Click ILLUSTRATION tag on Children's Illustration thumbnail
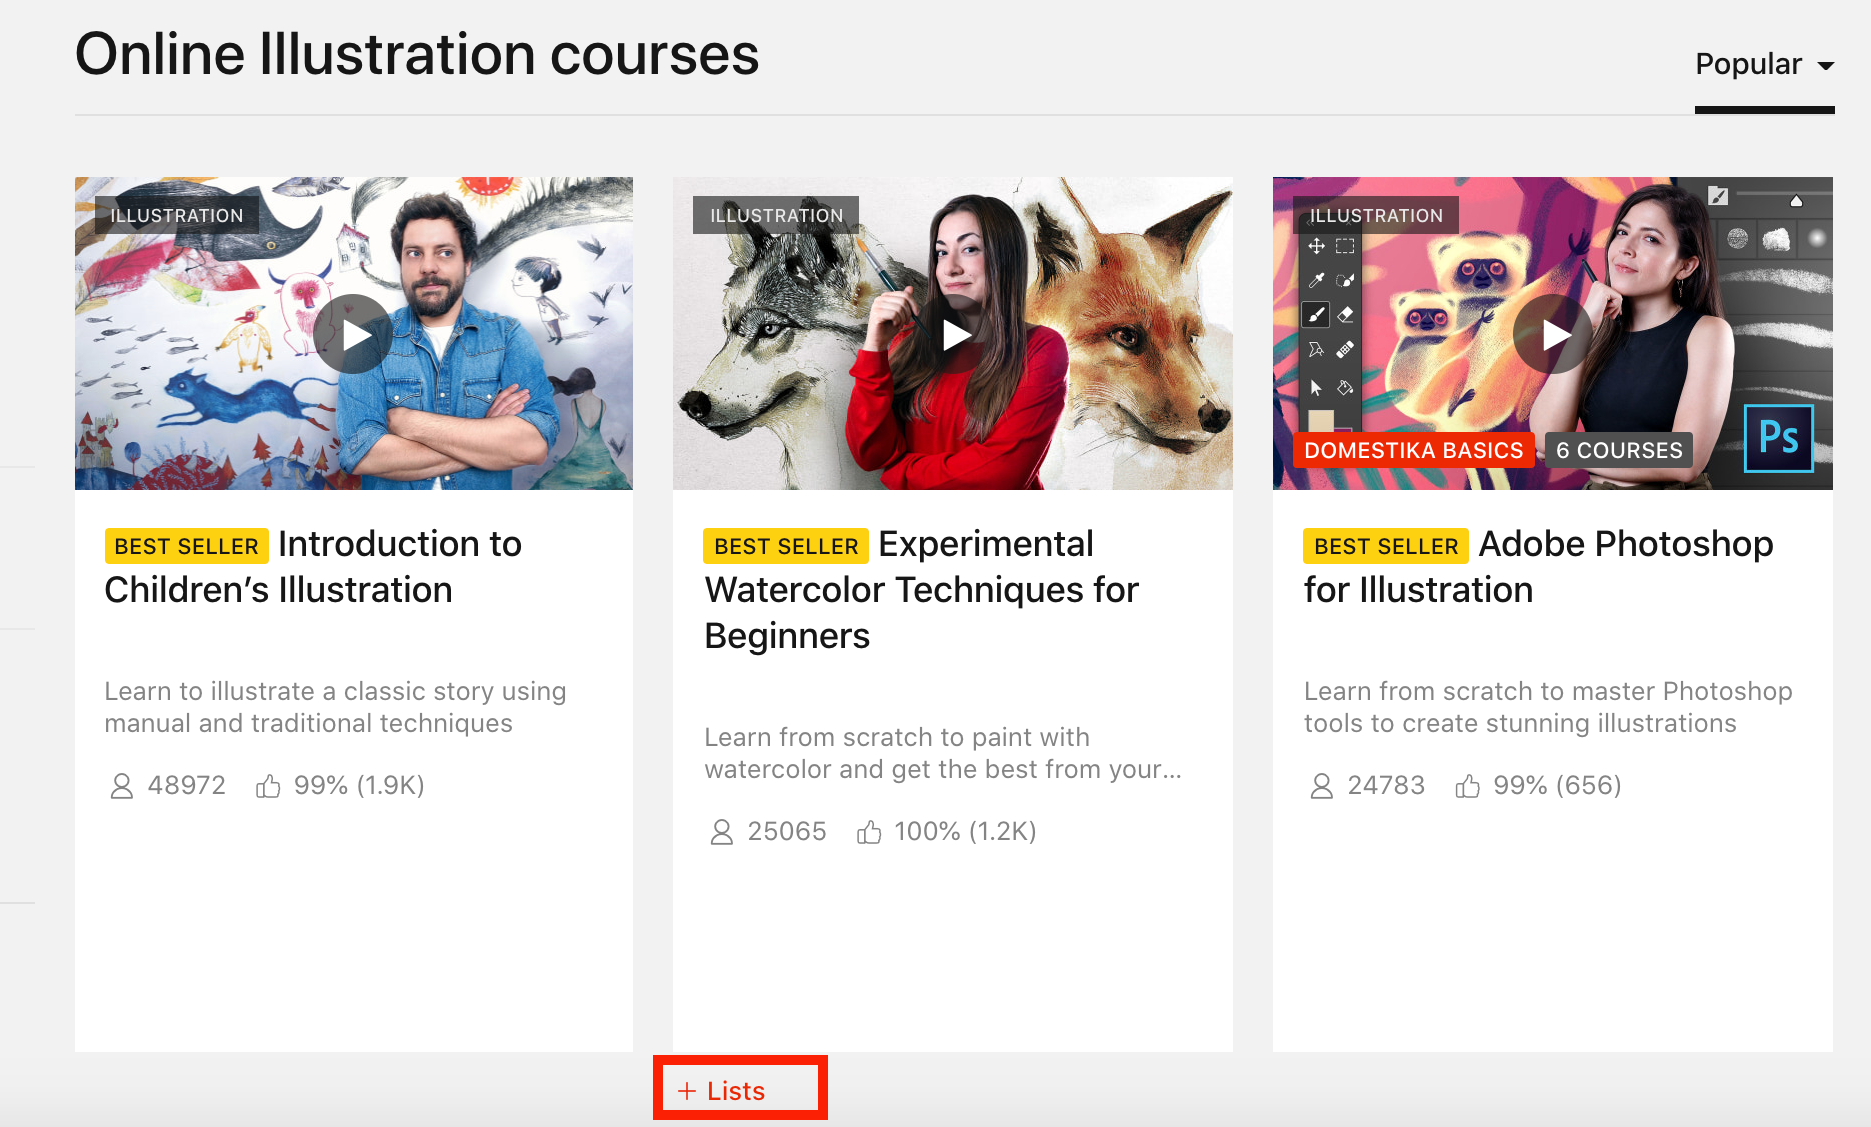 point(177,215)
